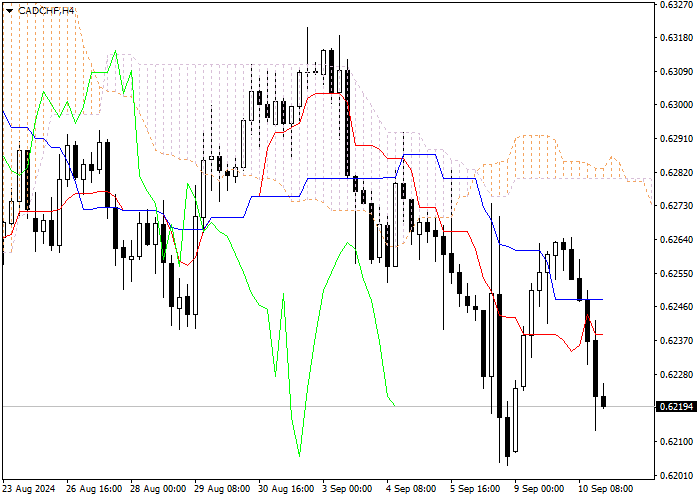The height and width of the screenshot is (500, 700).
Task: Click price scale value 0.62280
Action: click(676, 374)
